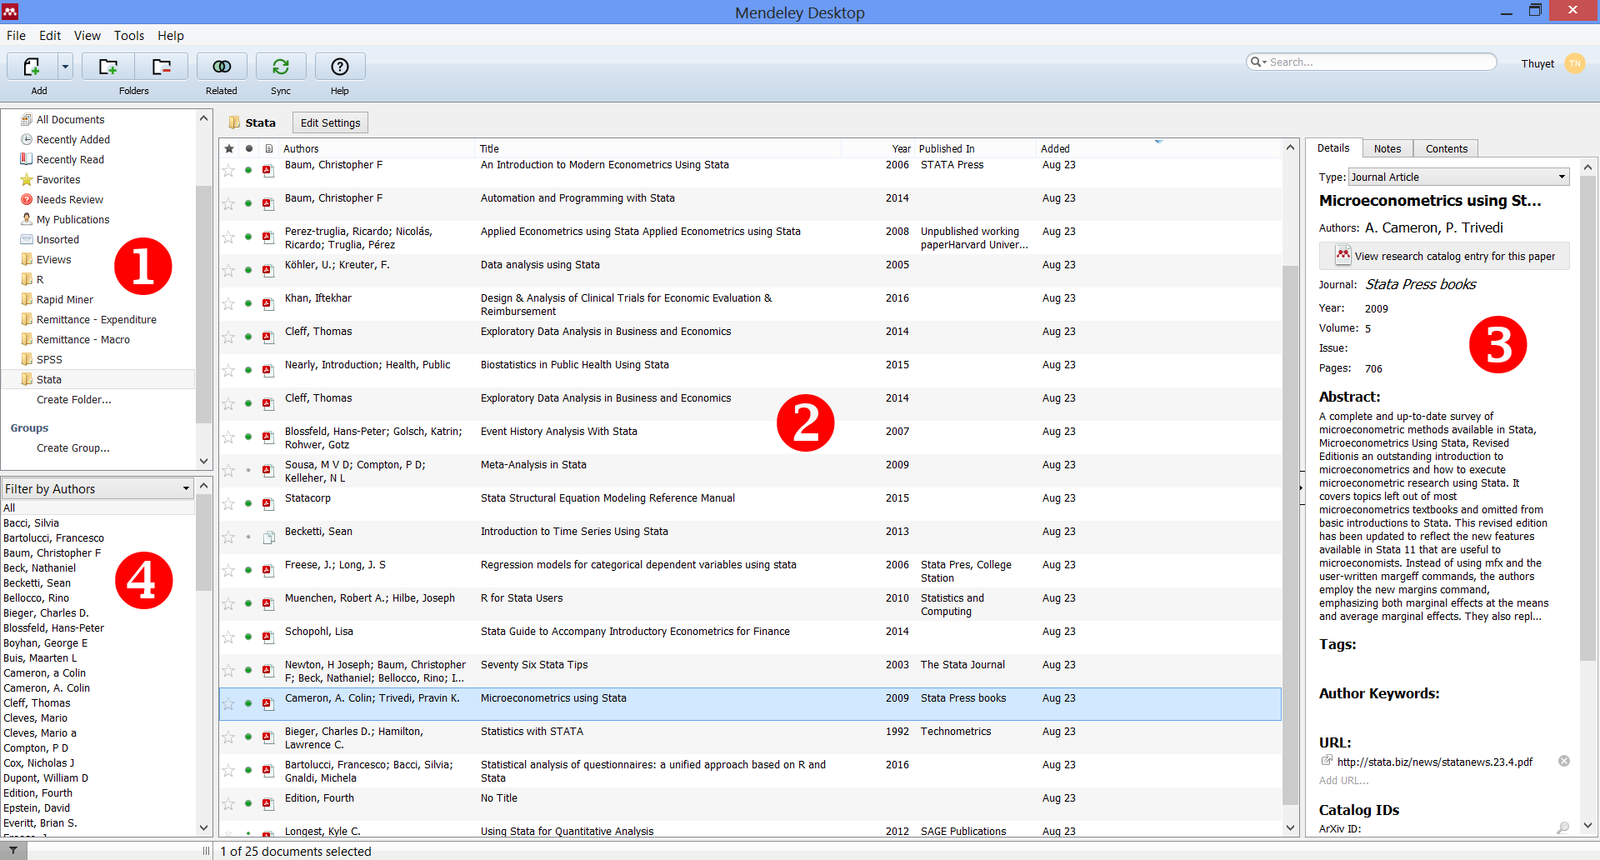Click the filter funnel icon in status bar
The image size is (1600, 860).
point(13,851)
